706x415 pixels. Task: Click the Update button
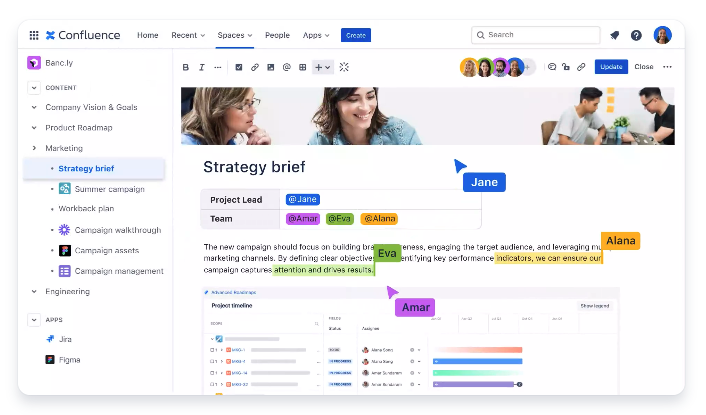pos(611,67)
